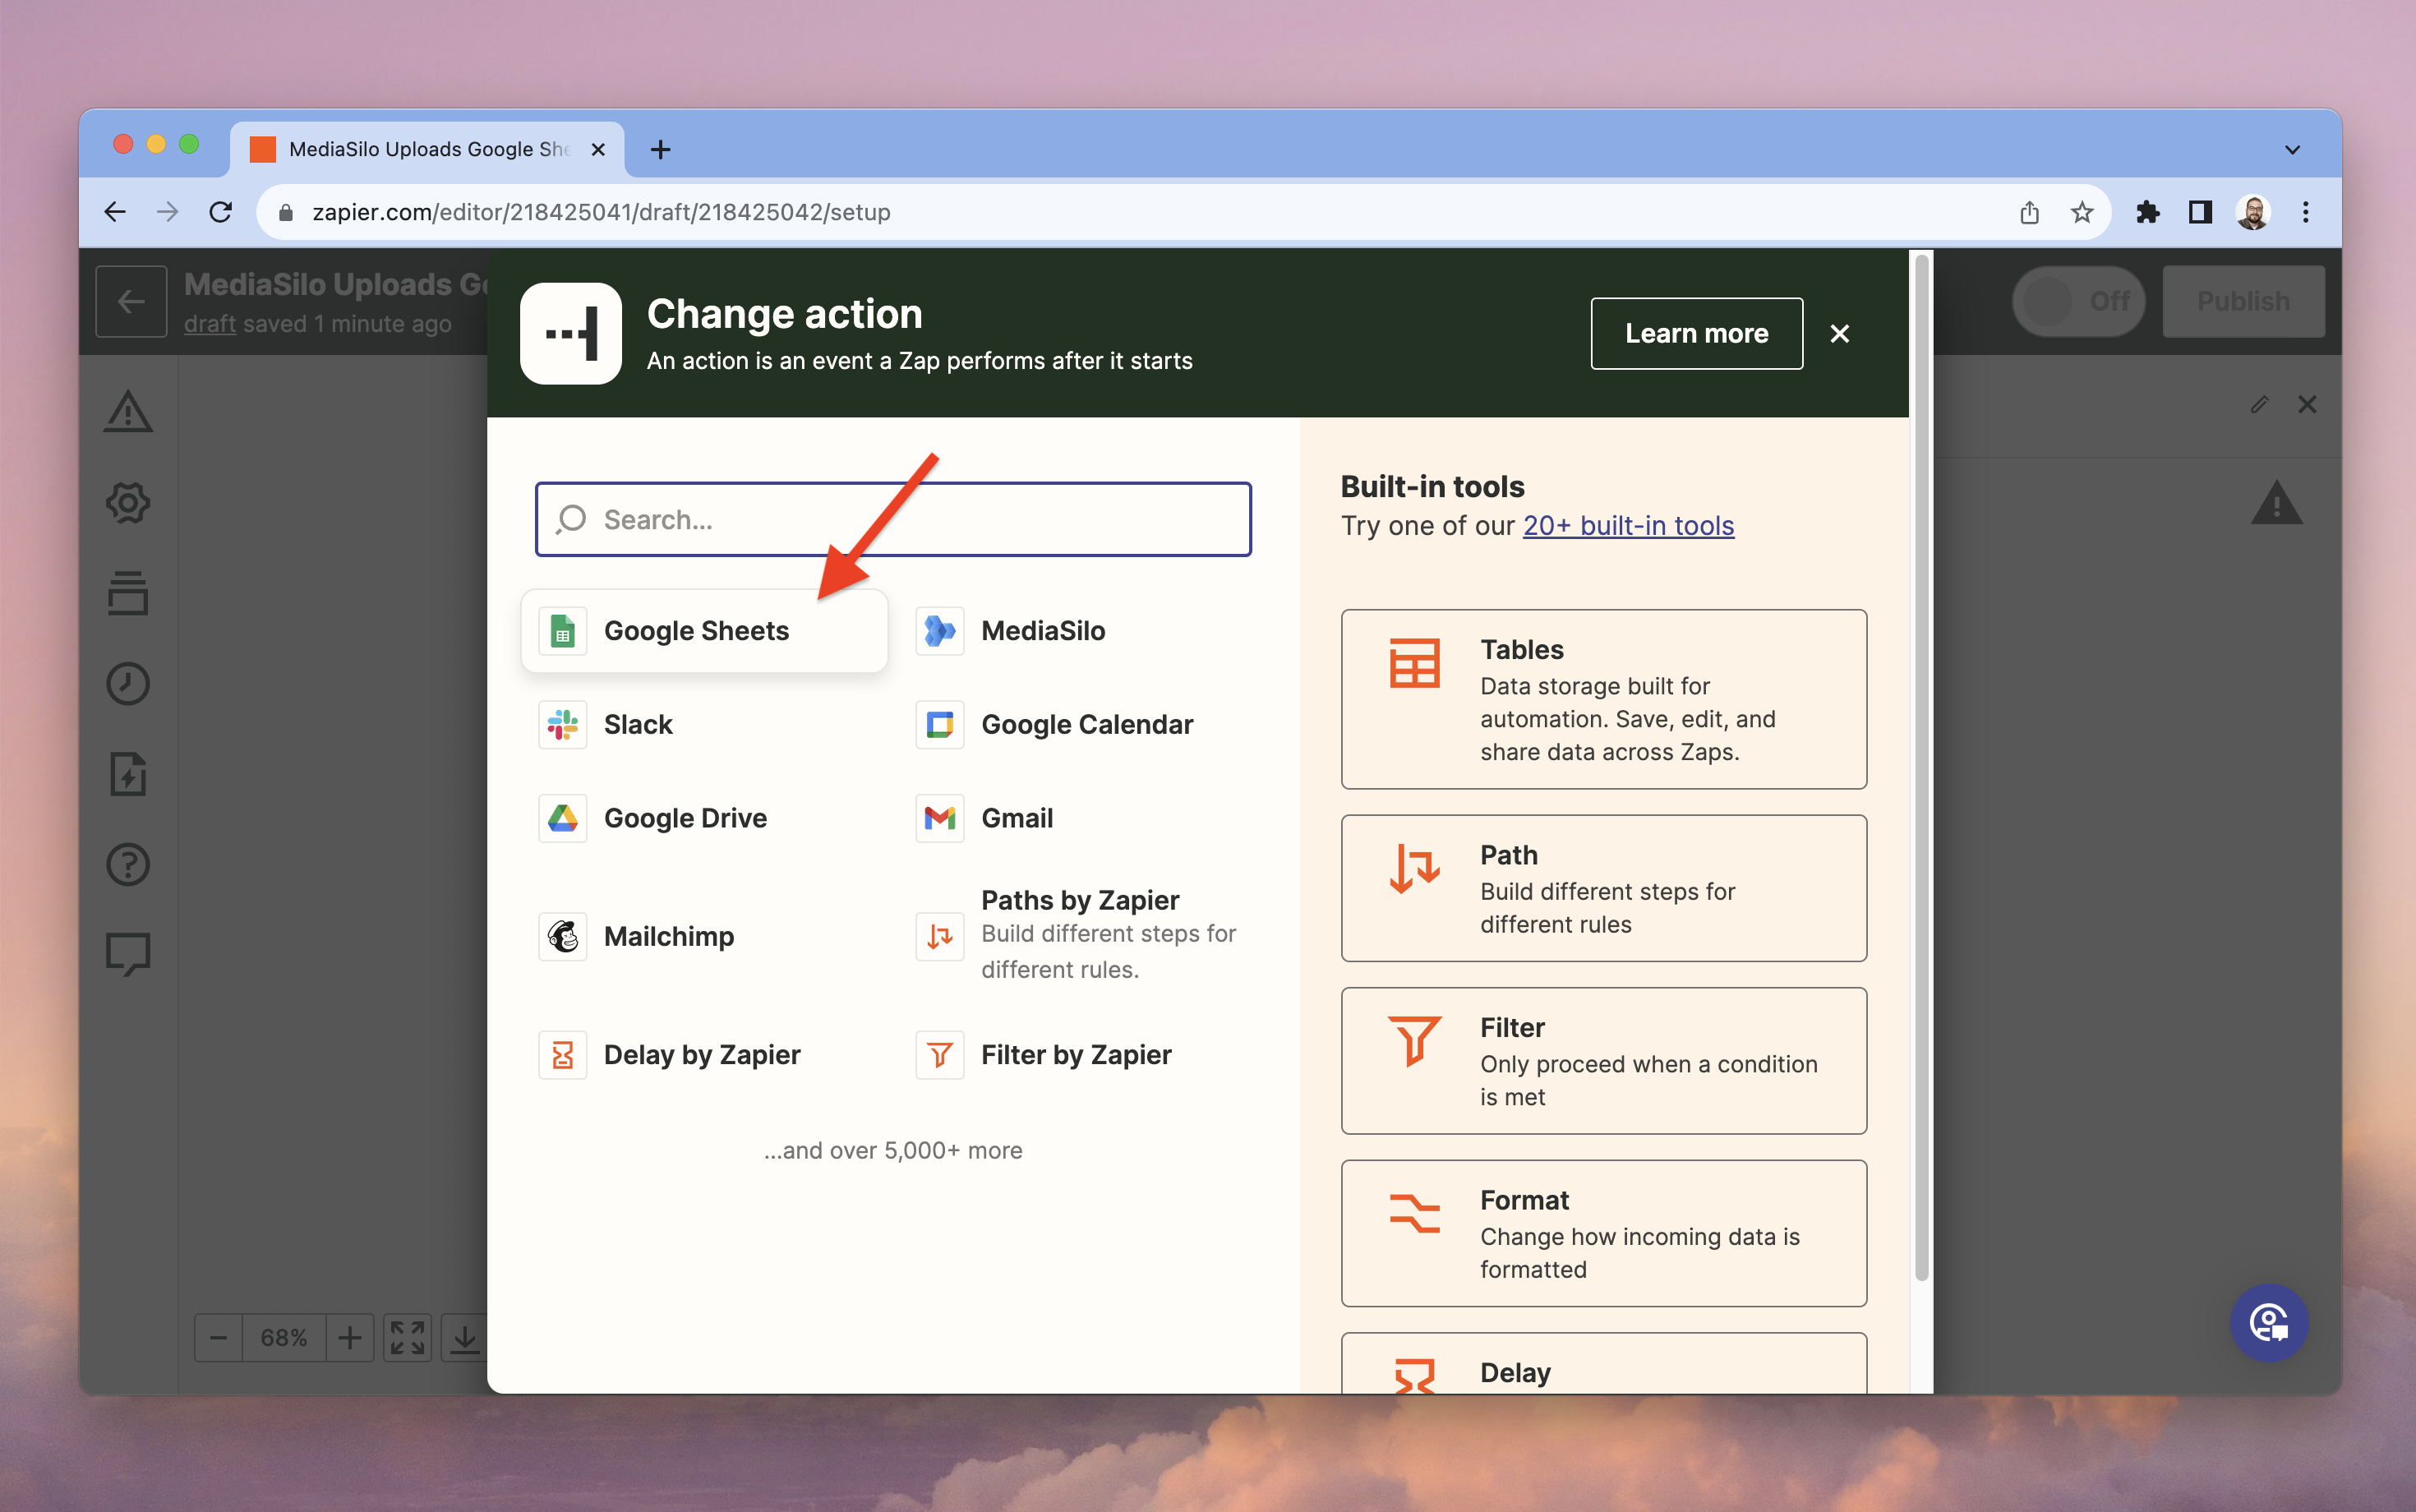This screenshot has height=1512, width=2416.
Task: Open the support chat bubble
Action: 2269,1322
